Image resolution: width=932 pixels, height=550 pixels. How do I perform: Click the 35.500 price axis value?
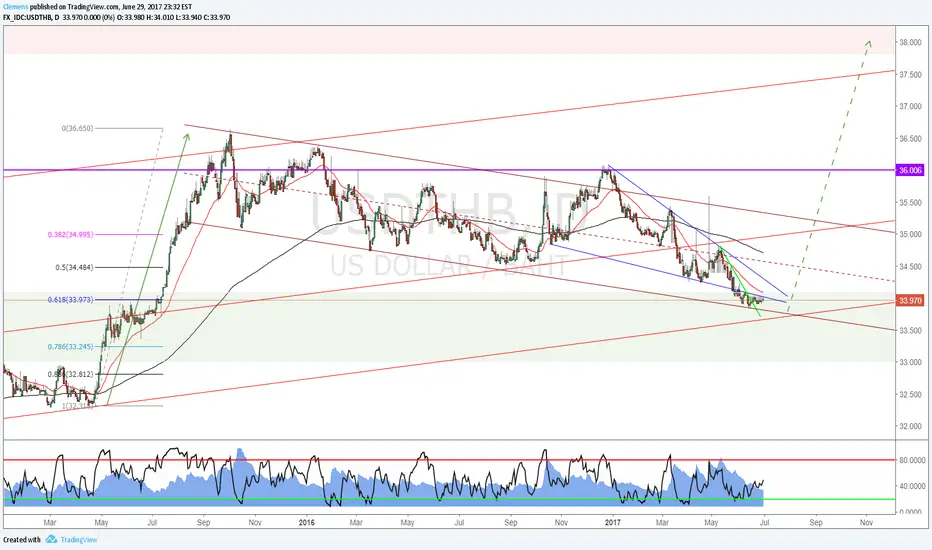click(x=910, y=202)
